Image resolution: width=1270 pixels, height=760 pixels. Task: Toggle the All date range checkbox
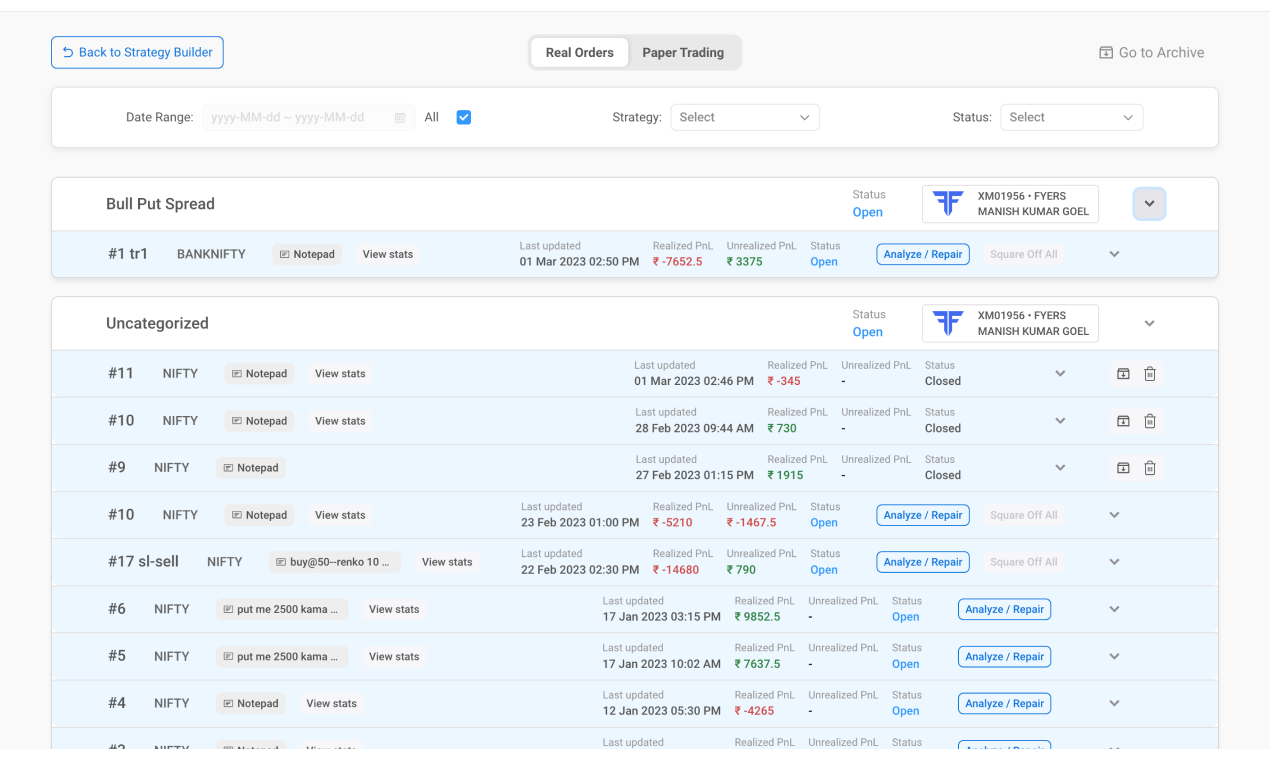[x=464, y=117]
